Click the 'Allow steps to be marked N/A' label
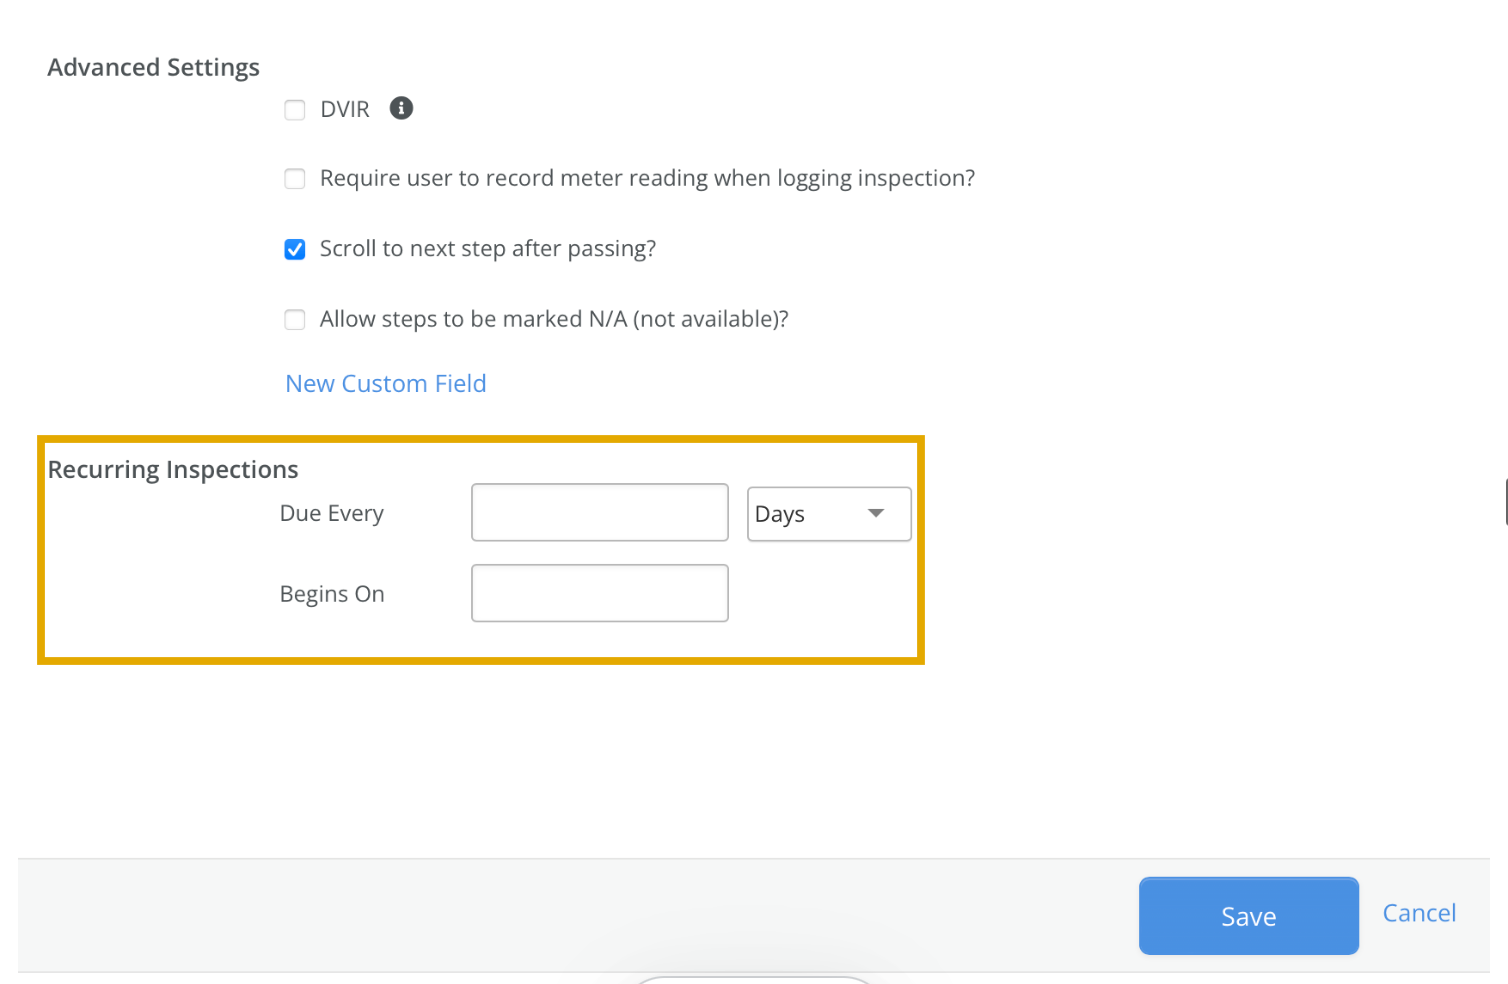The image size is (1508, 984). pos(554,319)
